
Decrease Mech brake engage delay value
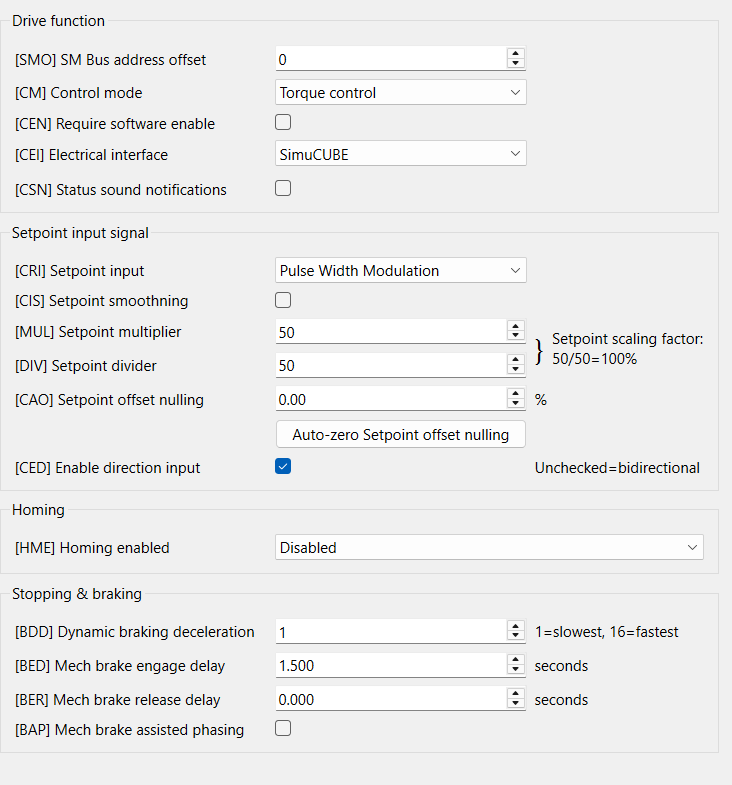click(x=515, y=671)
